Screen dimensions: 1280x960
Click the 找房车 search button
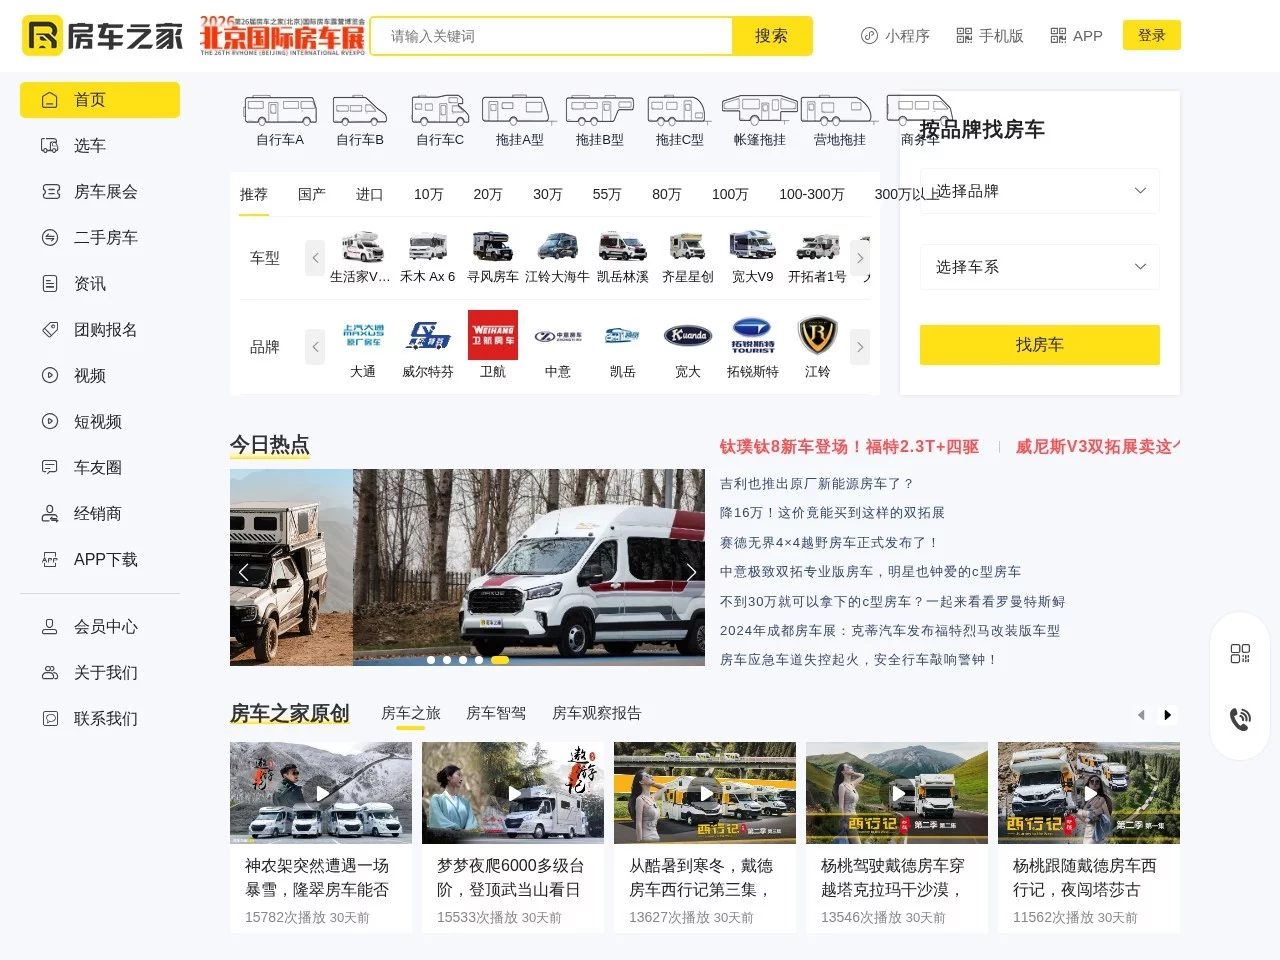click(x=1039, y=345)
